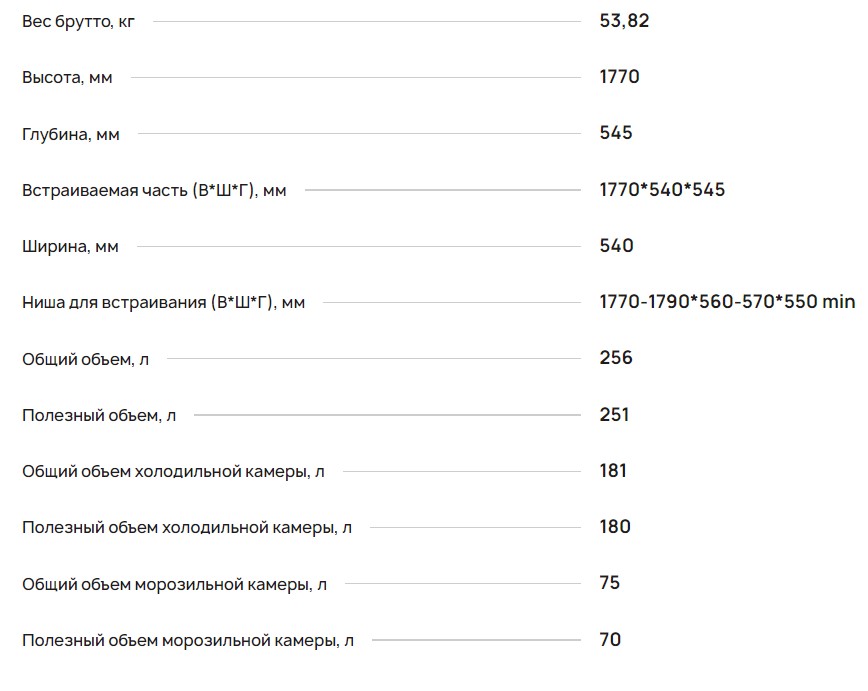The width and height of the screenshot is (868, 691).
Task: Select the "Полезный объем, л" label
Action: [x=99, y=415]
